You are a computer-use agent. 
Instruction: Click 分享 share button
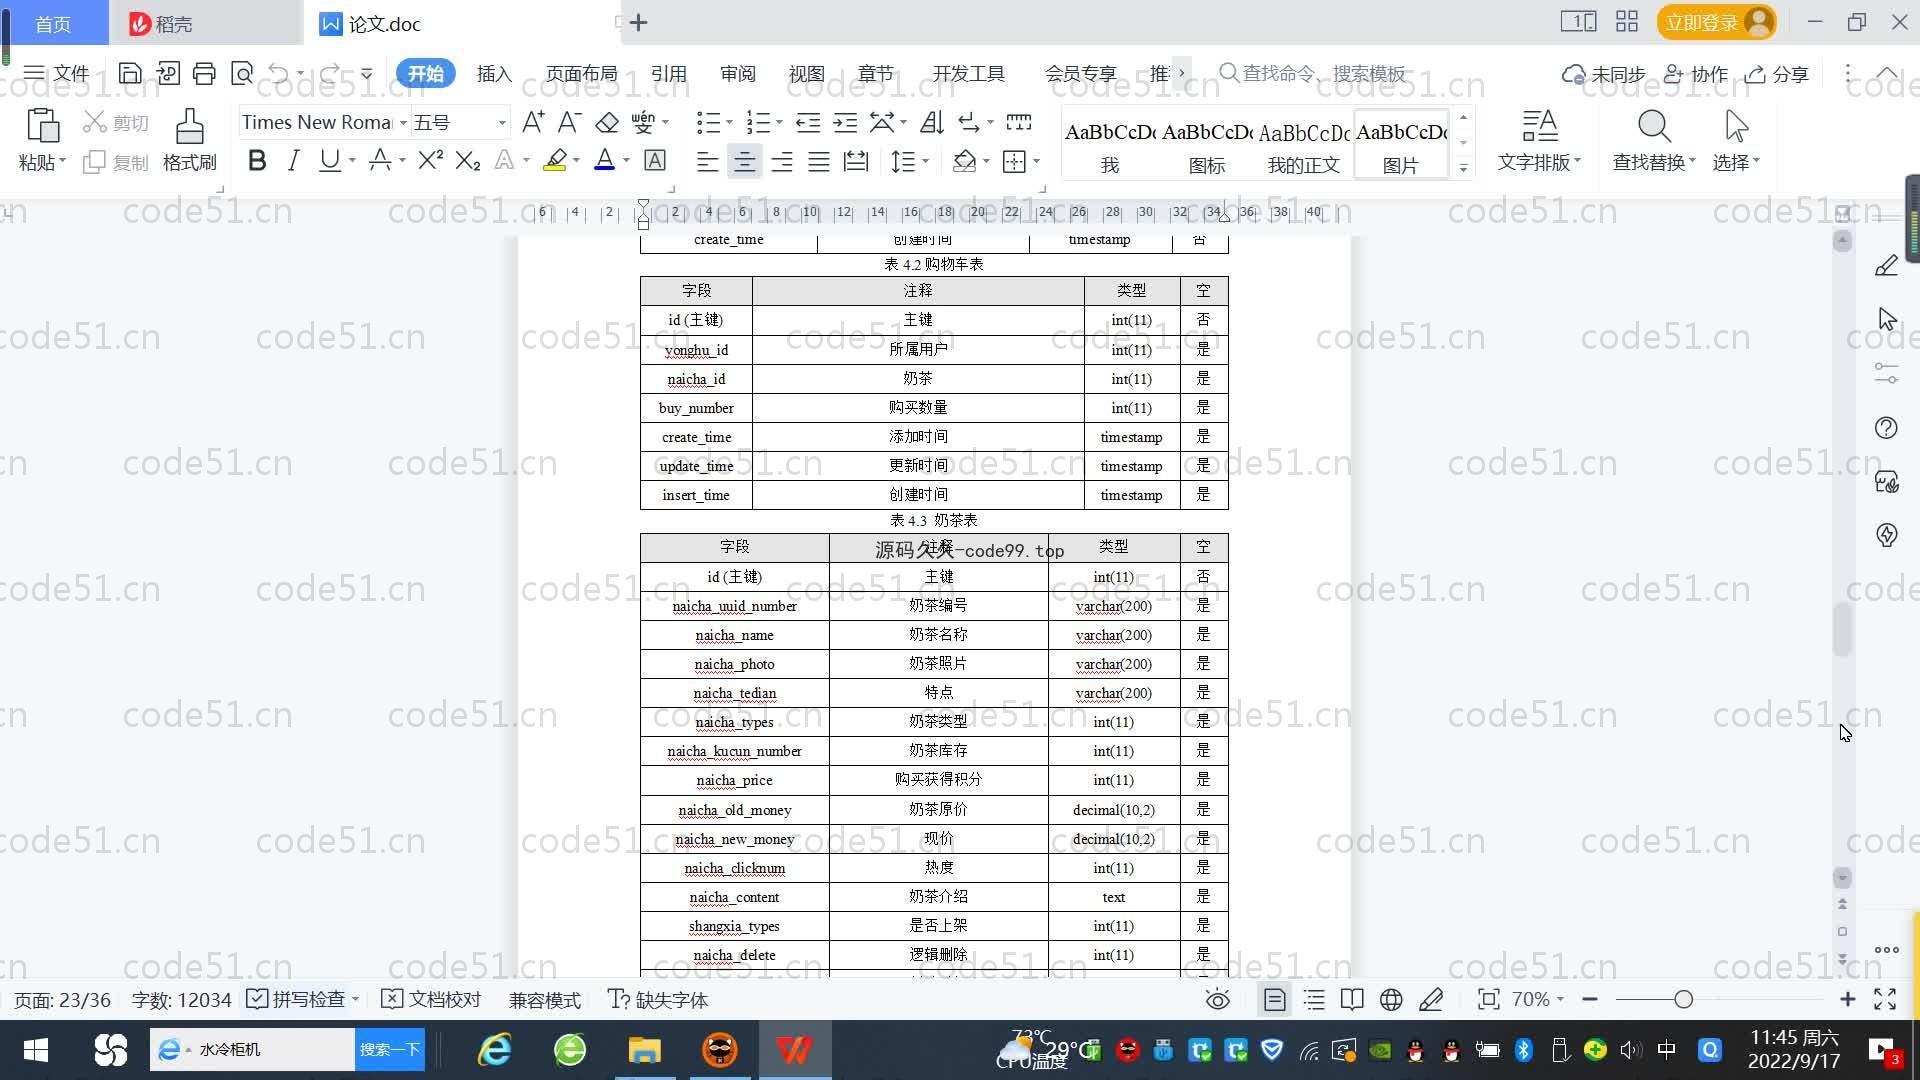(1777, 73)
